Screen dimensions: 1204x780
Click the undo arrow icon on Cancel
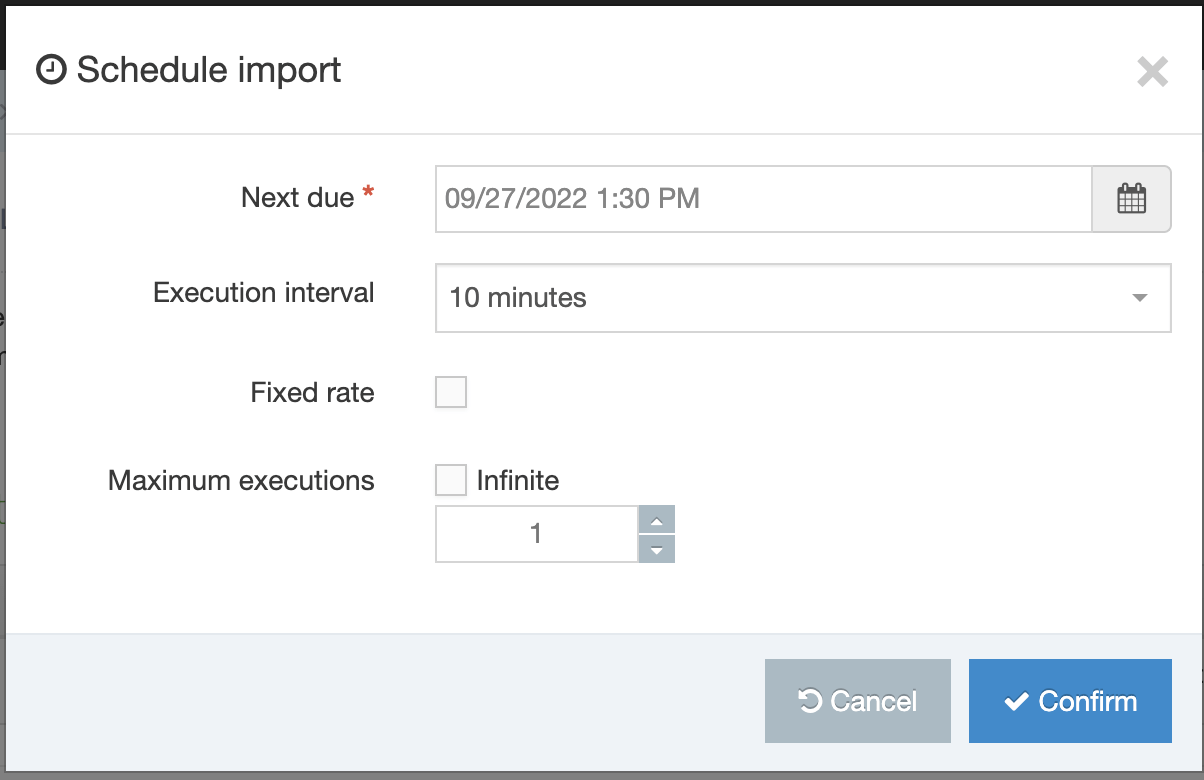pyautogui.click(x=810, y=702)
